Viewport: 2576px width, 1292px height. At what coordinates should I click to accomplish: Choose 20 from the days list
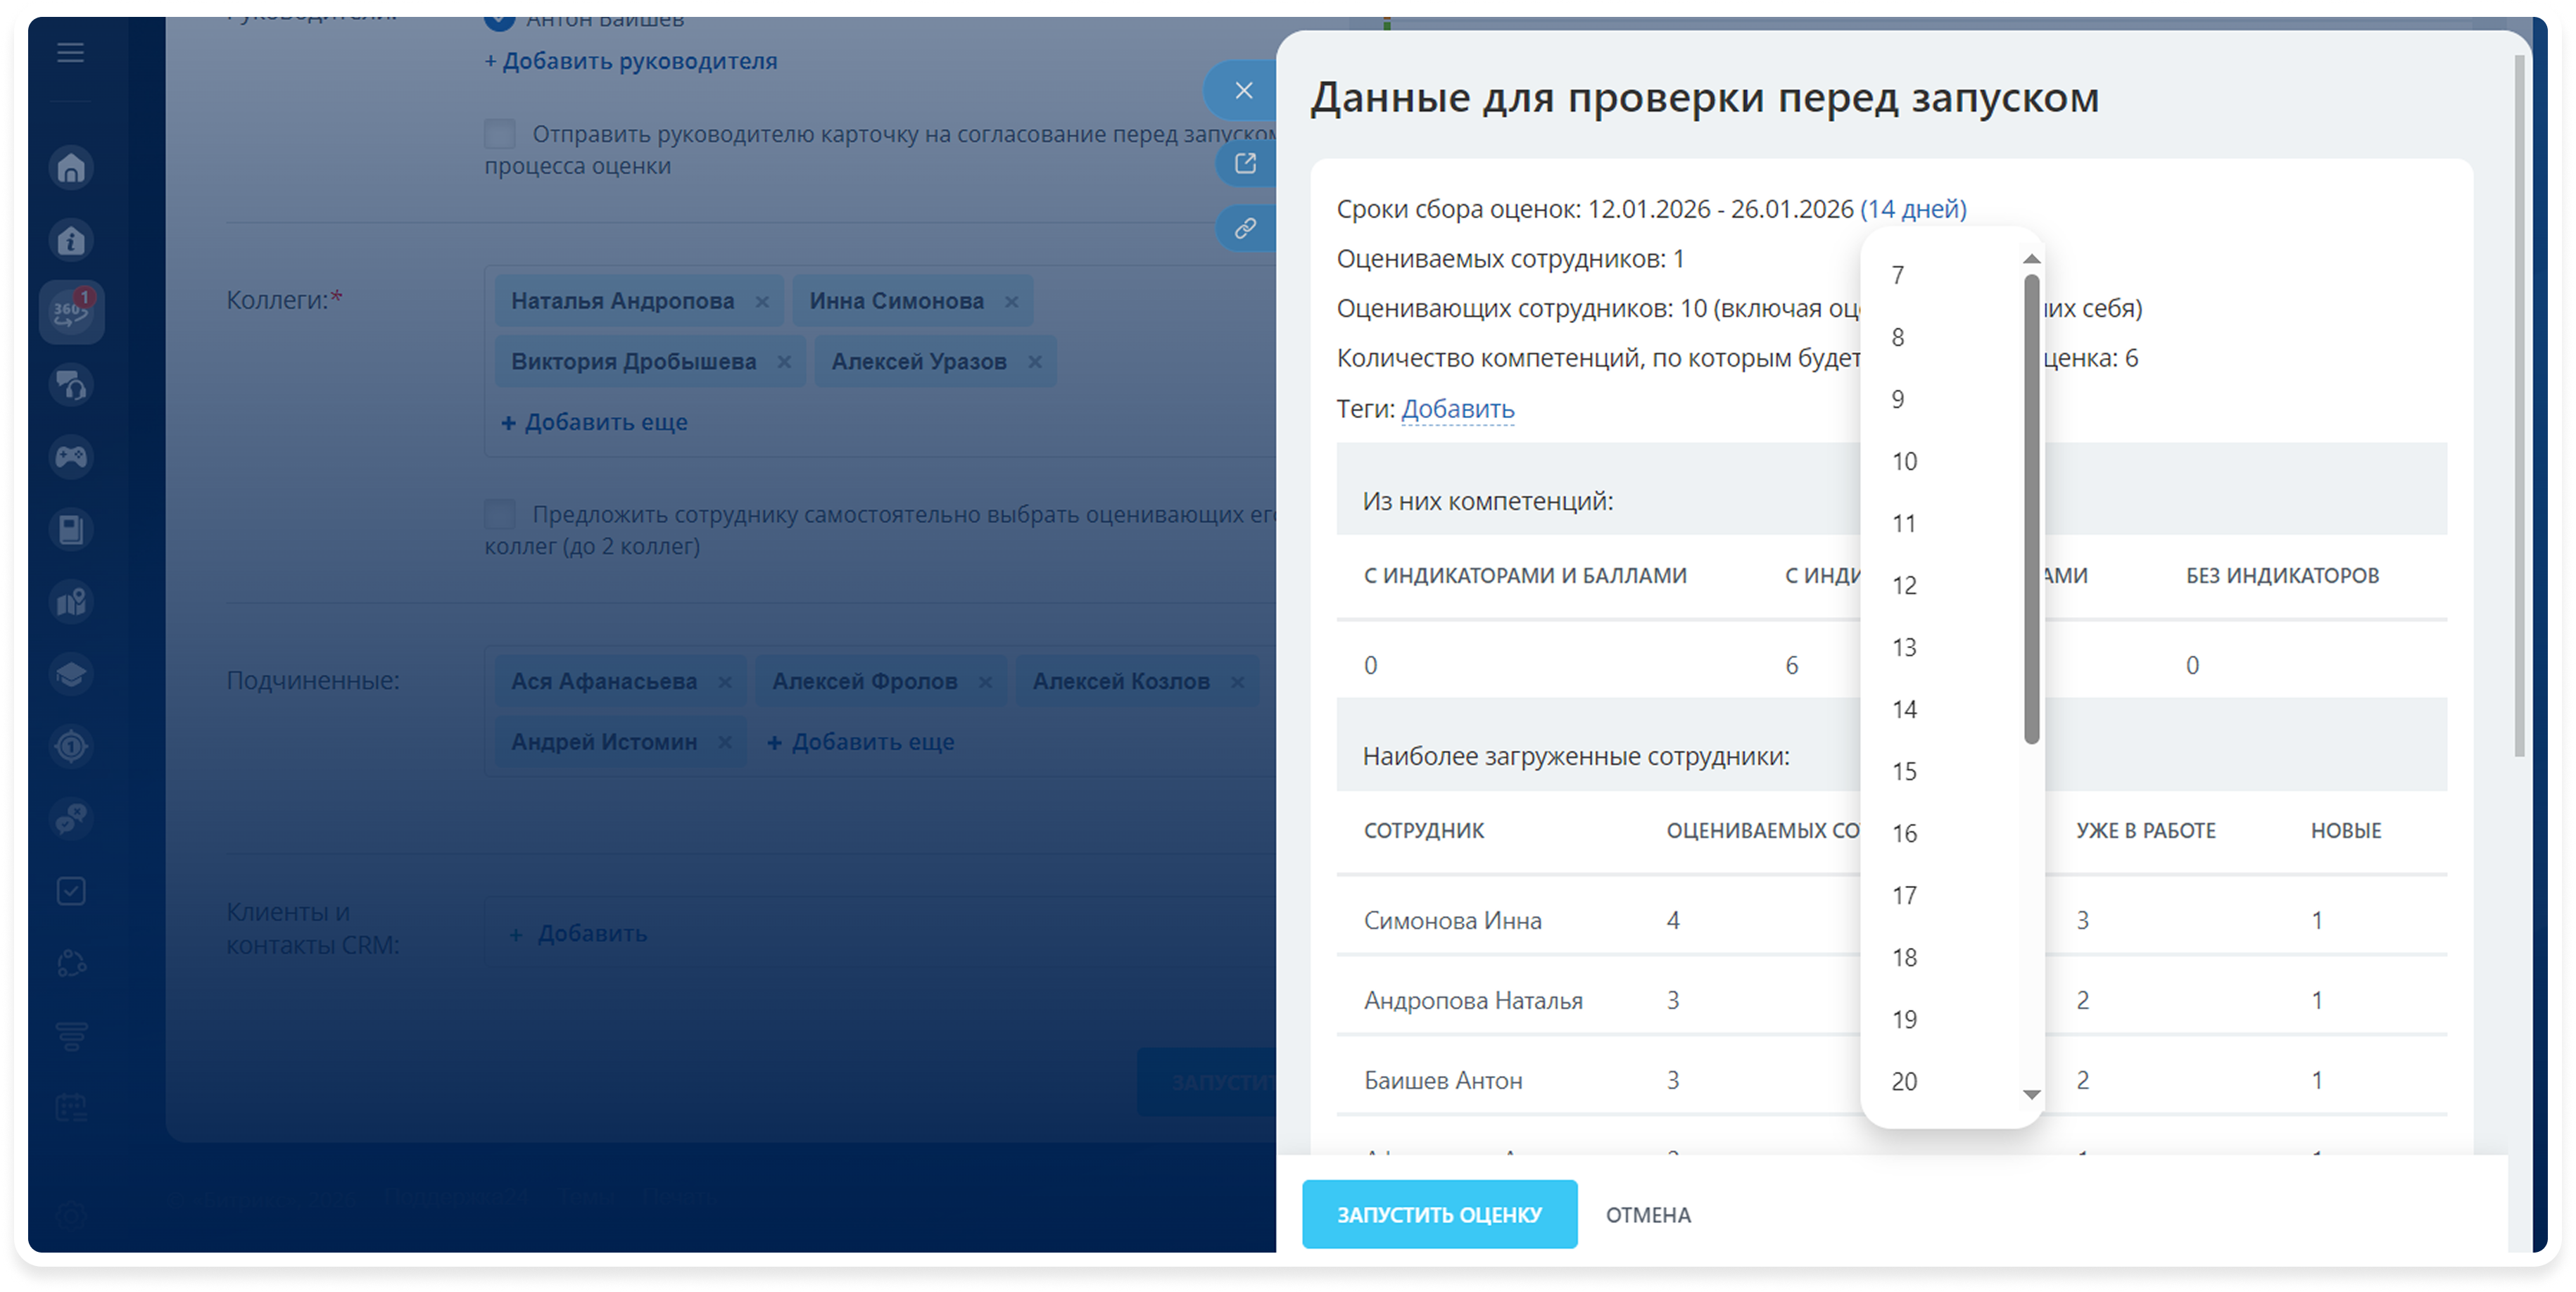pos(1904,1082)
